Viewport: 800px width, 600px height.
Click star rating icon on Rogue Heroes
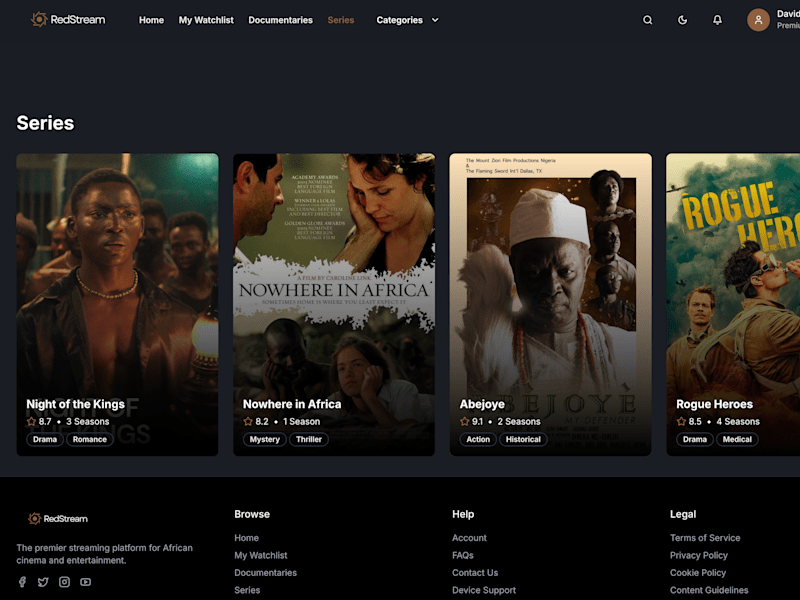point(681,421)
